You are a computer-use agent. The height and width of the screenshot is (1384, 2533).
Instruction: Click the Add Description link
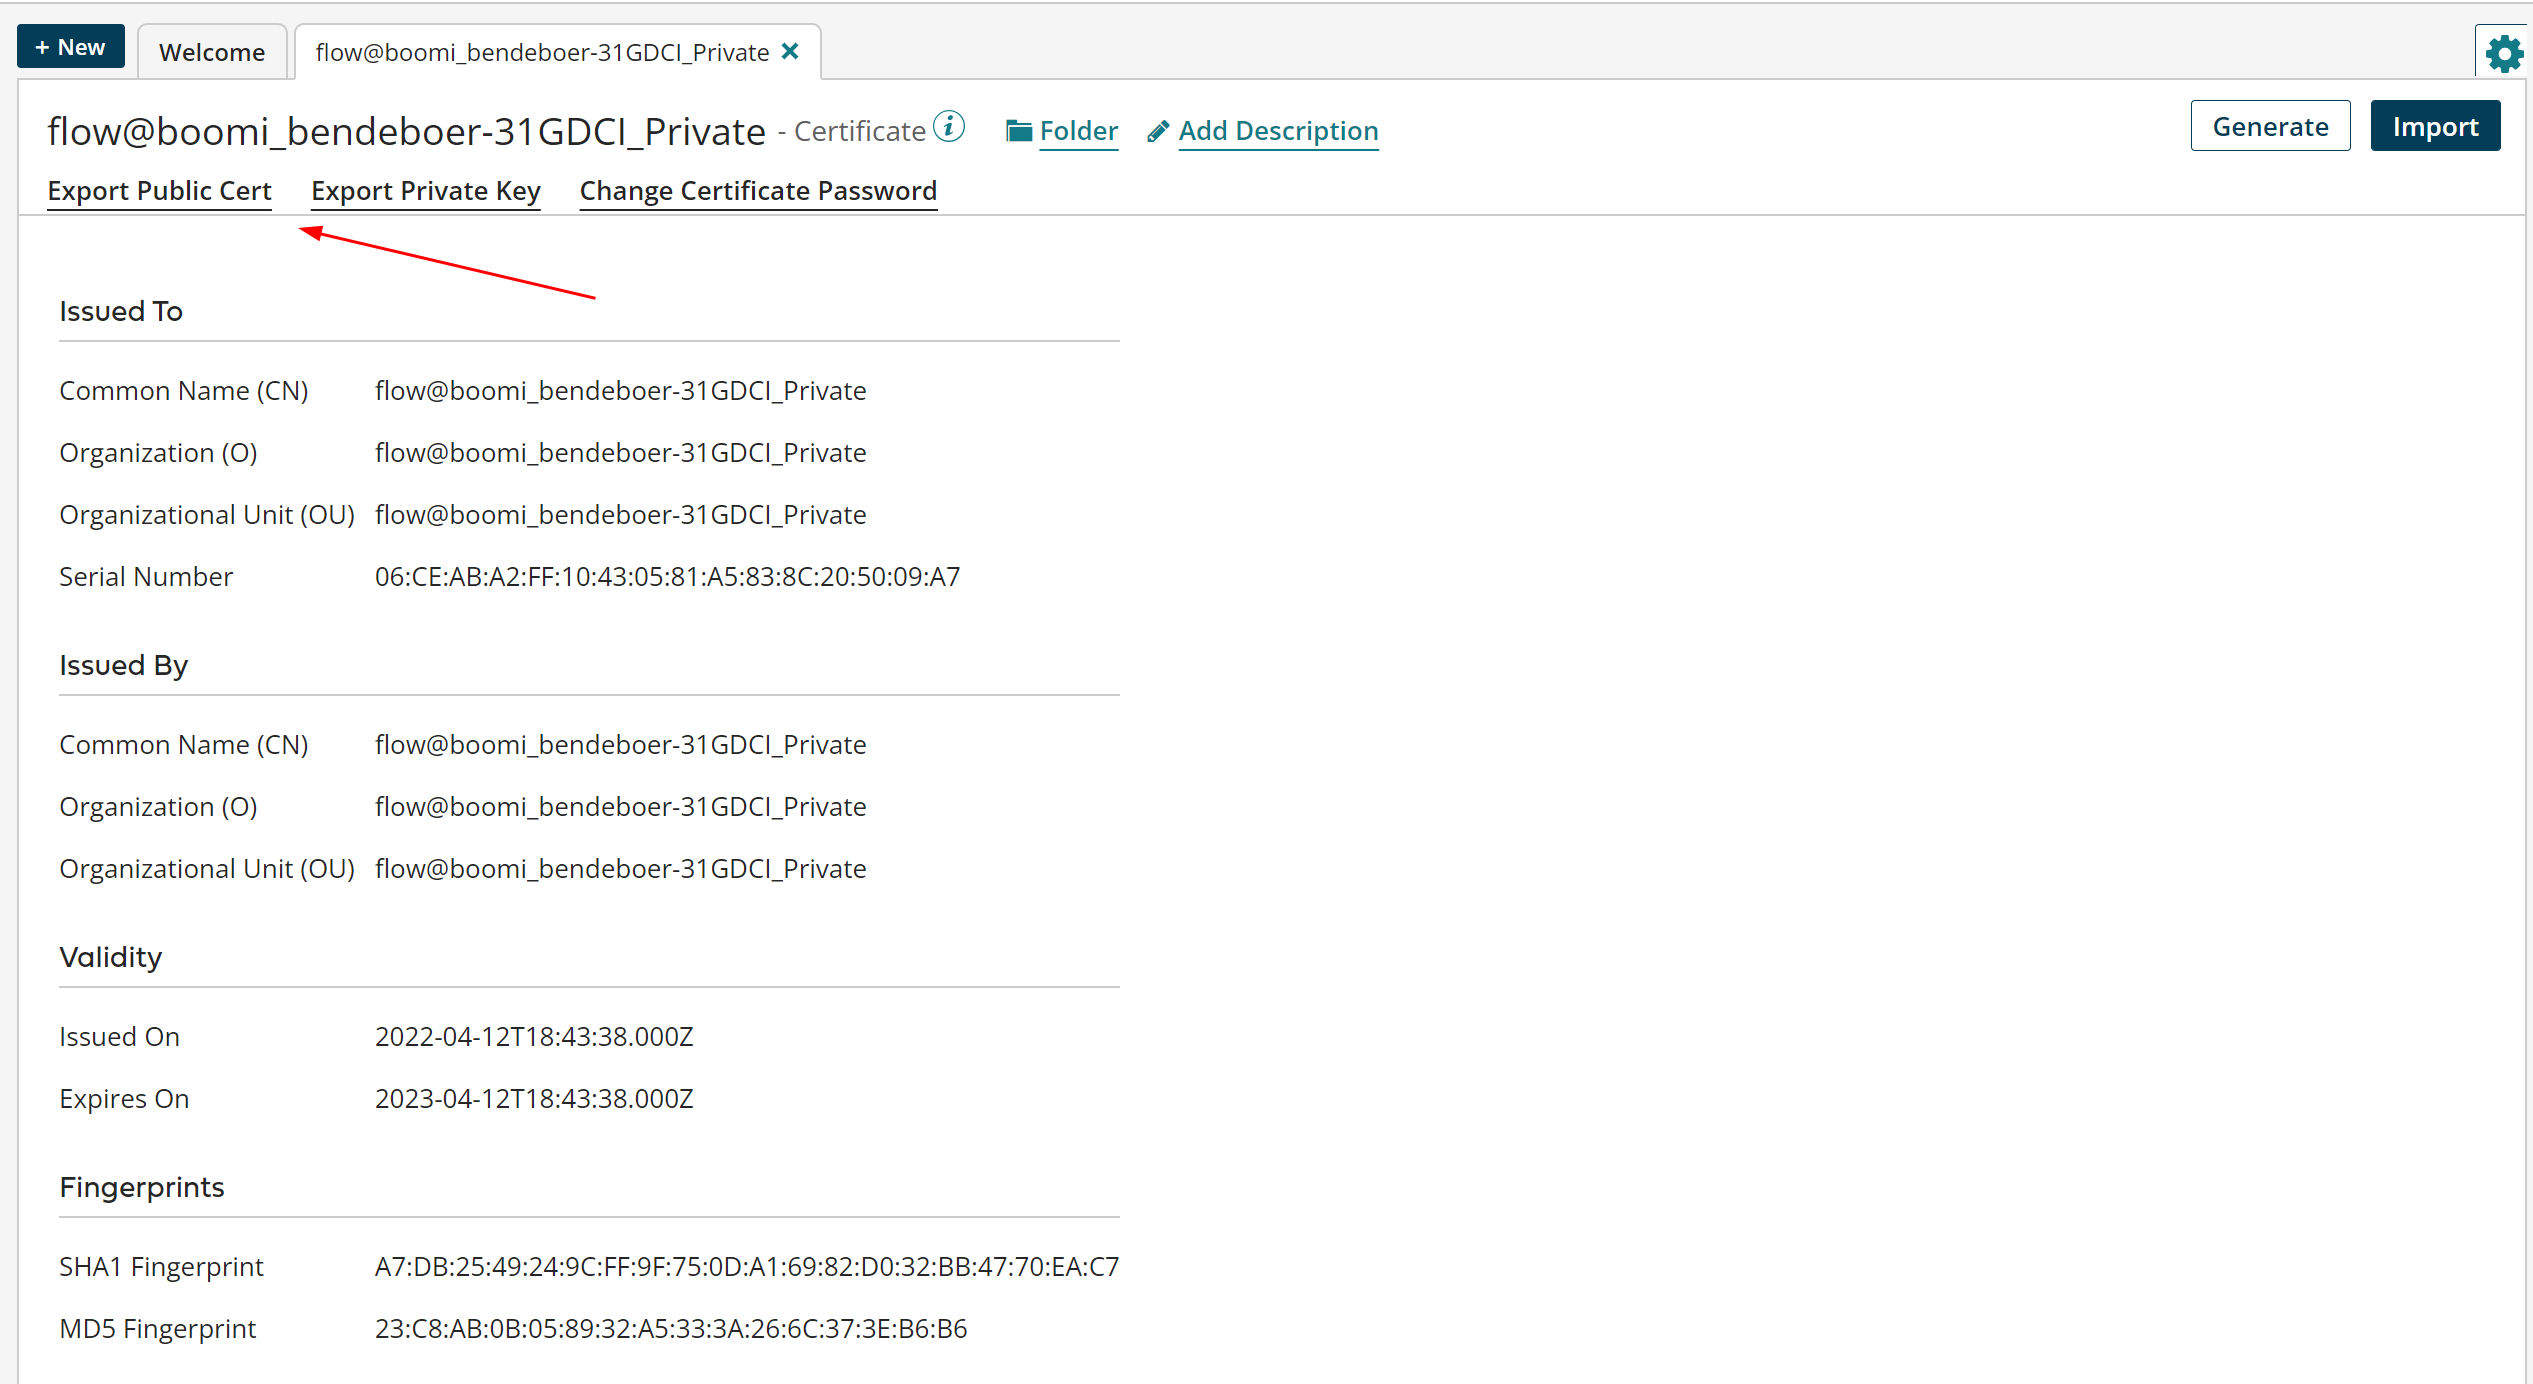pos(1278,131)
